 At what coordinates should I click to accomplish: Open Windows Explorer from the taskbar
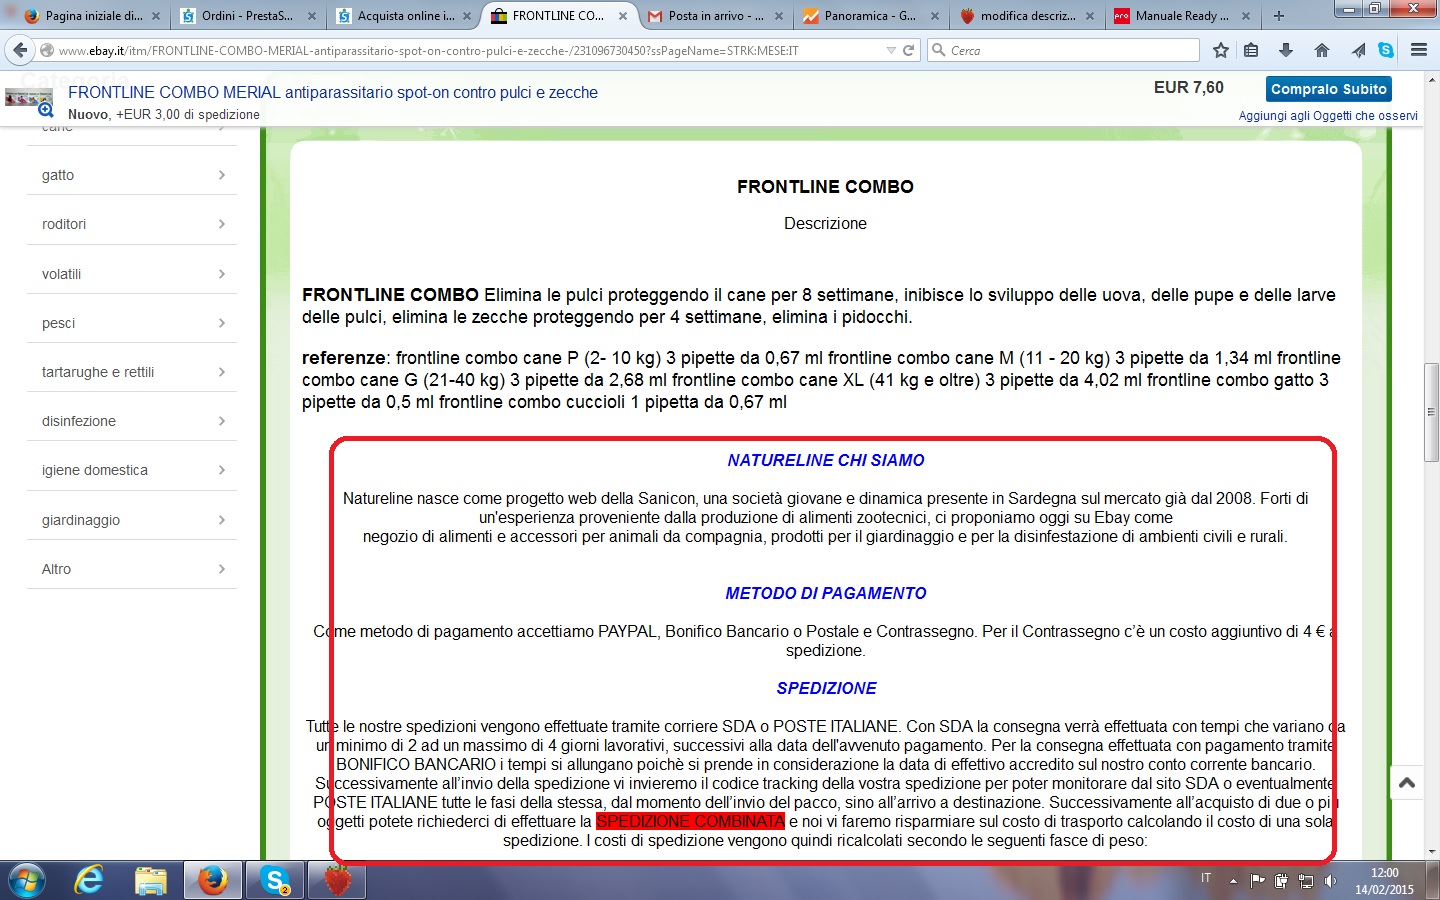point(151,881)
